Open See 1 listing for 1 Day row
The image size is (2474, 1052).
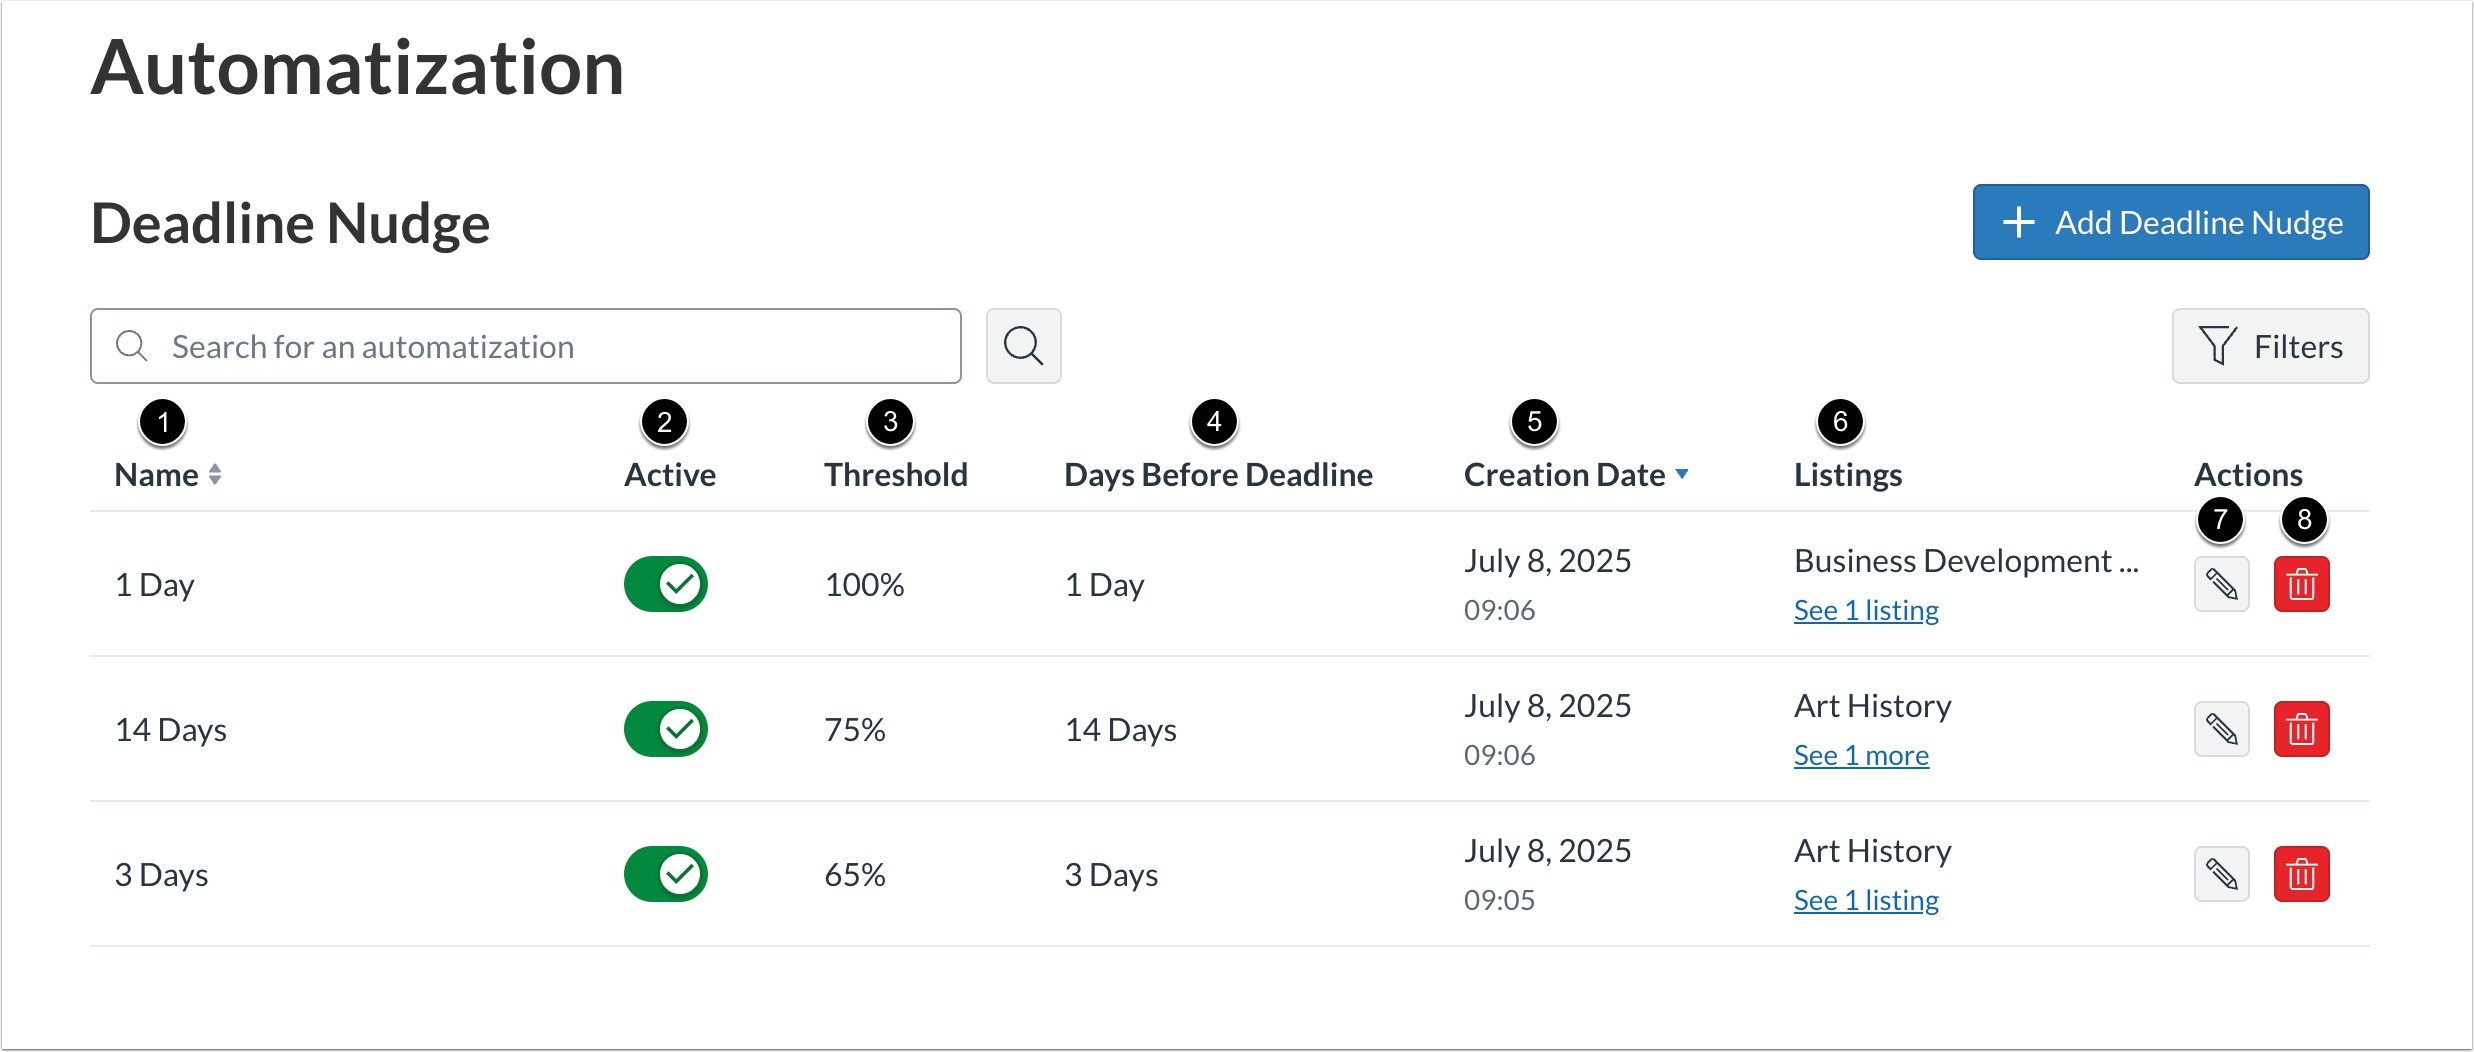(1865, 610)
